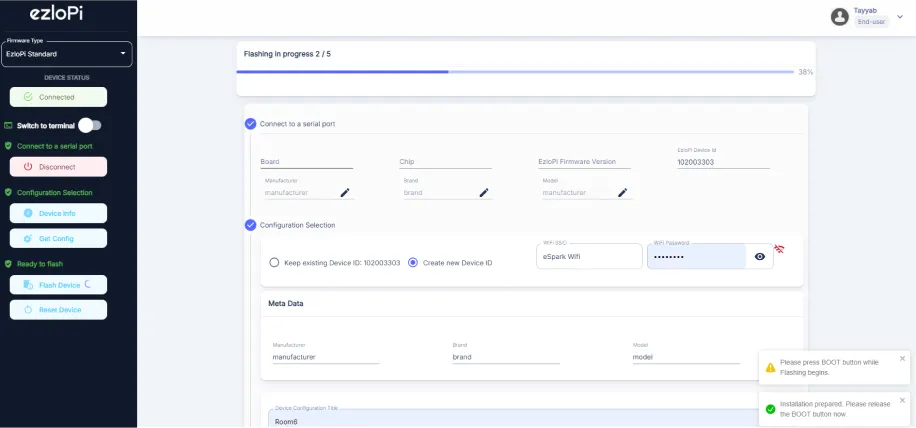Viewport: 916px width, 428px height.
Task: Click the Connect to a serial port step checkmark
Action: point(251,124)
